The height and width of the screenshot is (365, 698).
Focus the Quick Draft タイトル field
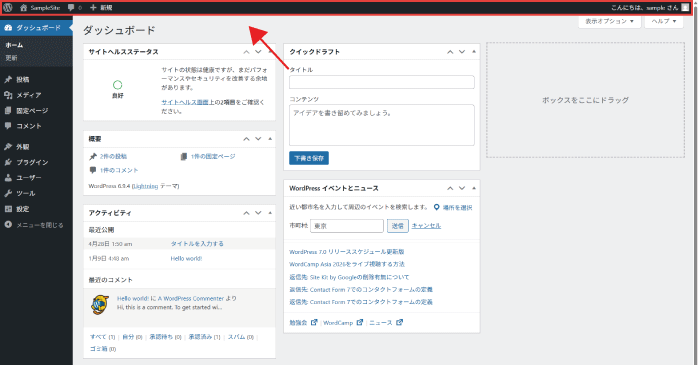point(381,82)
